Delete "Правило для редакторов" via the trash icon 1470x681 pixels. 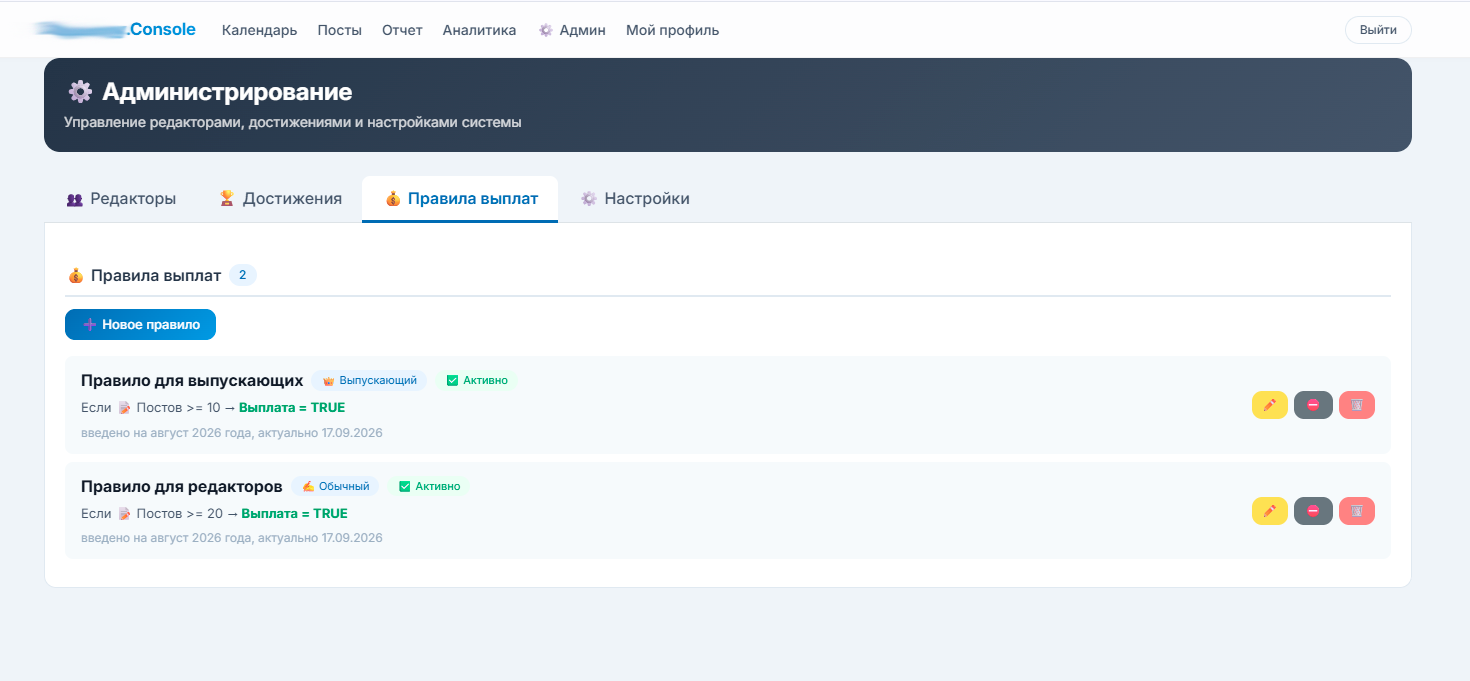point(1357,511)
